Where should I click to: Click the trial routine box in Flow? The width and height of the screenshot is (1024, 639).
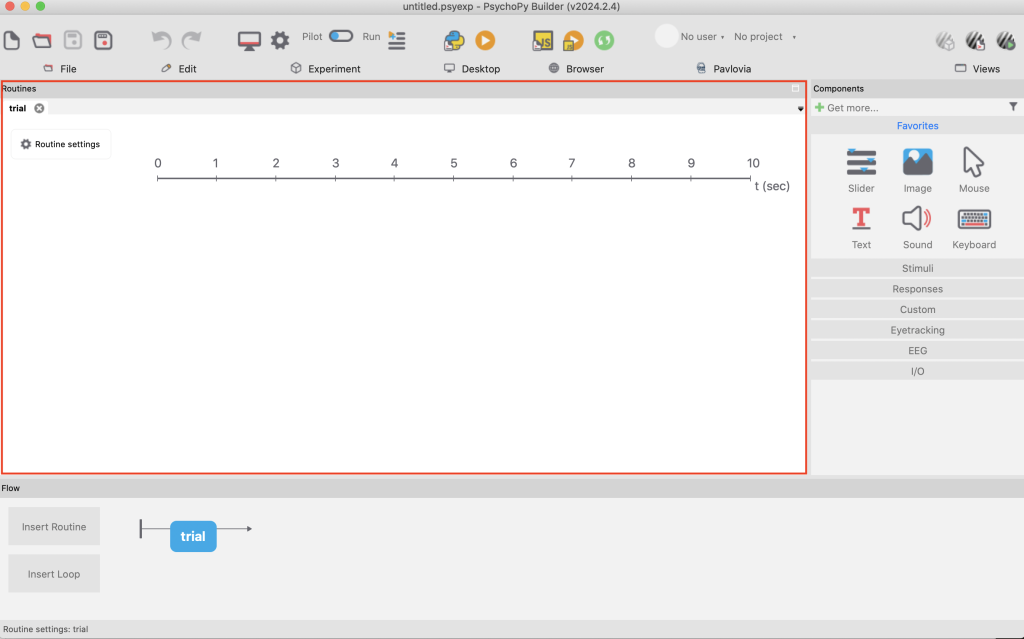coord(193,536)
